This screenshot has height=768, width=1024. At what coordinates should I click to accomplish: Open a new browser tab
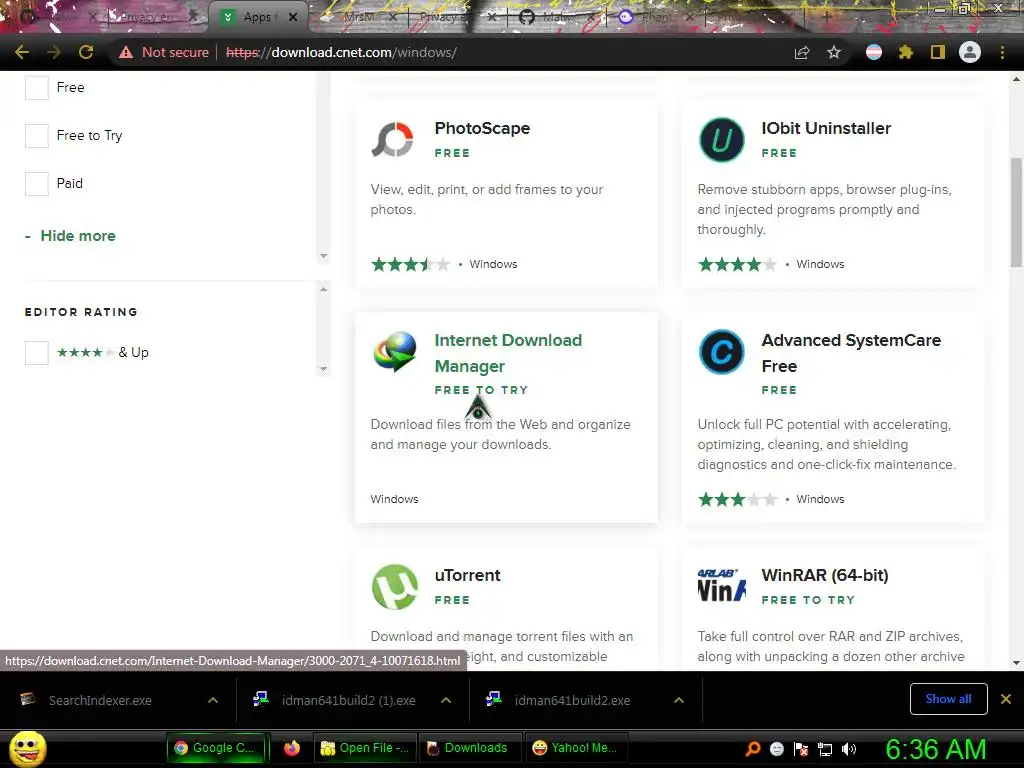point(825,17)
